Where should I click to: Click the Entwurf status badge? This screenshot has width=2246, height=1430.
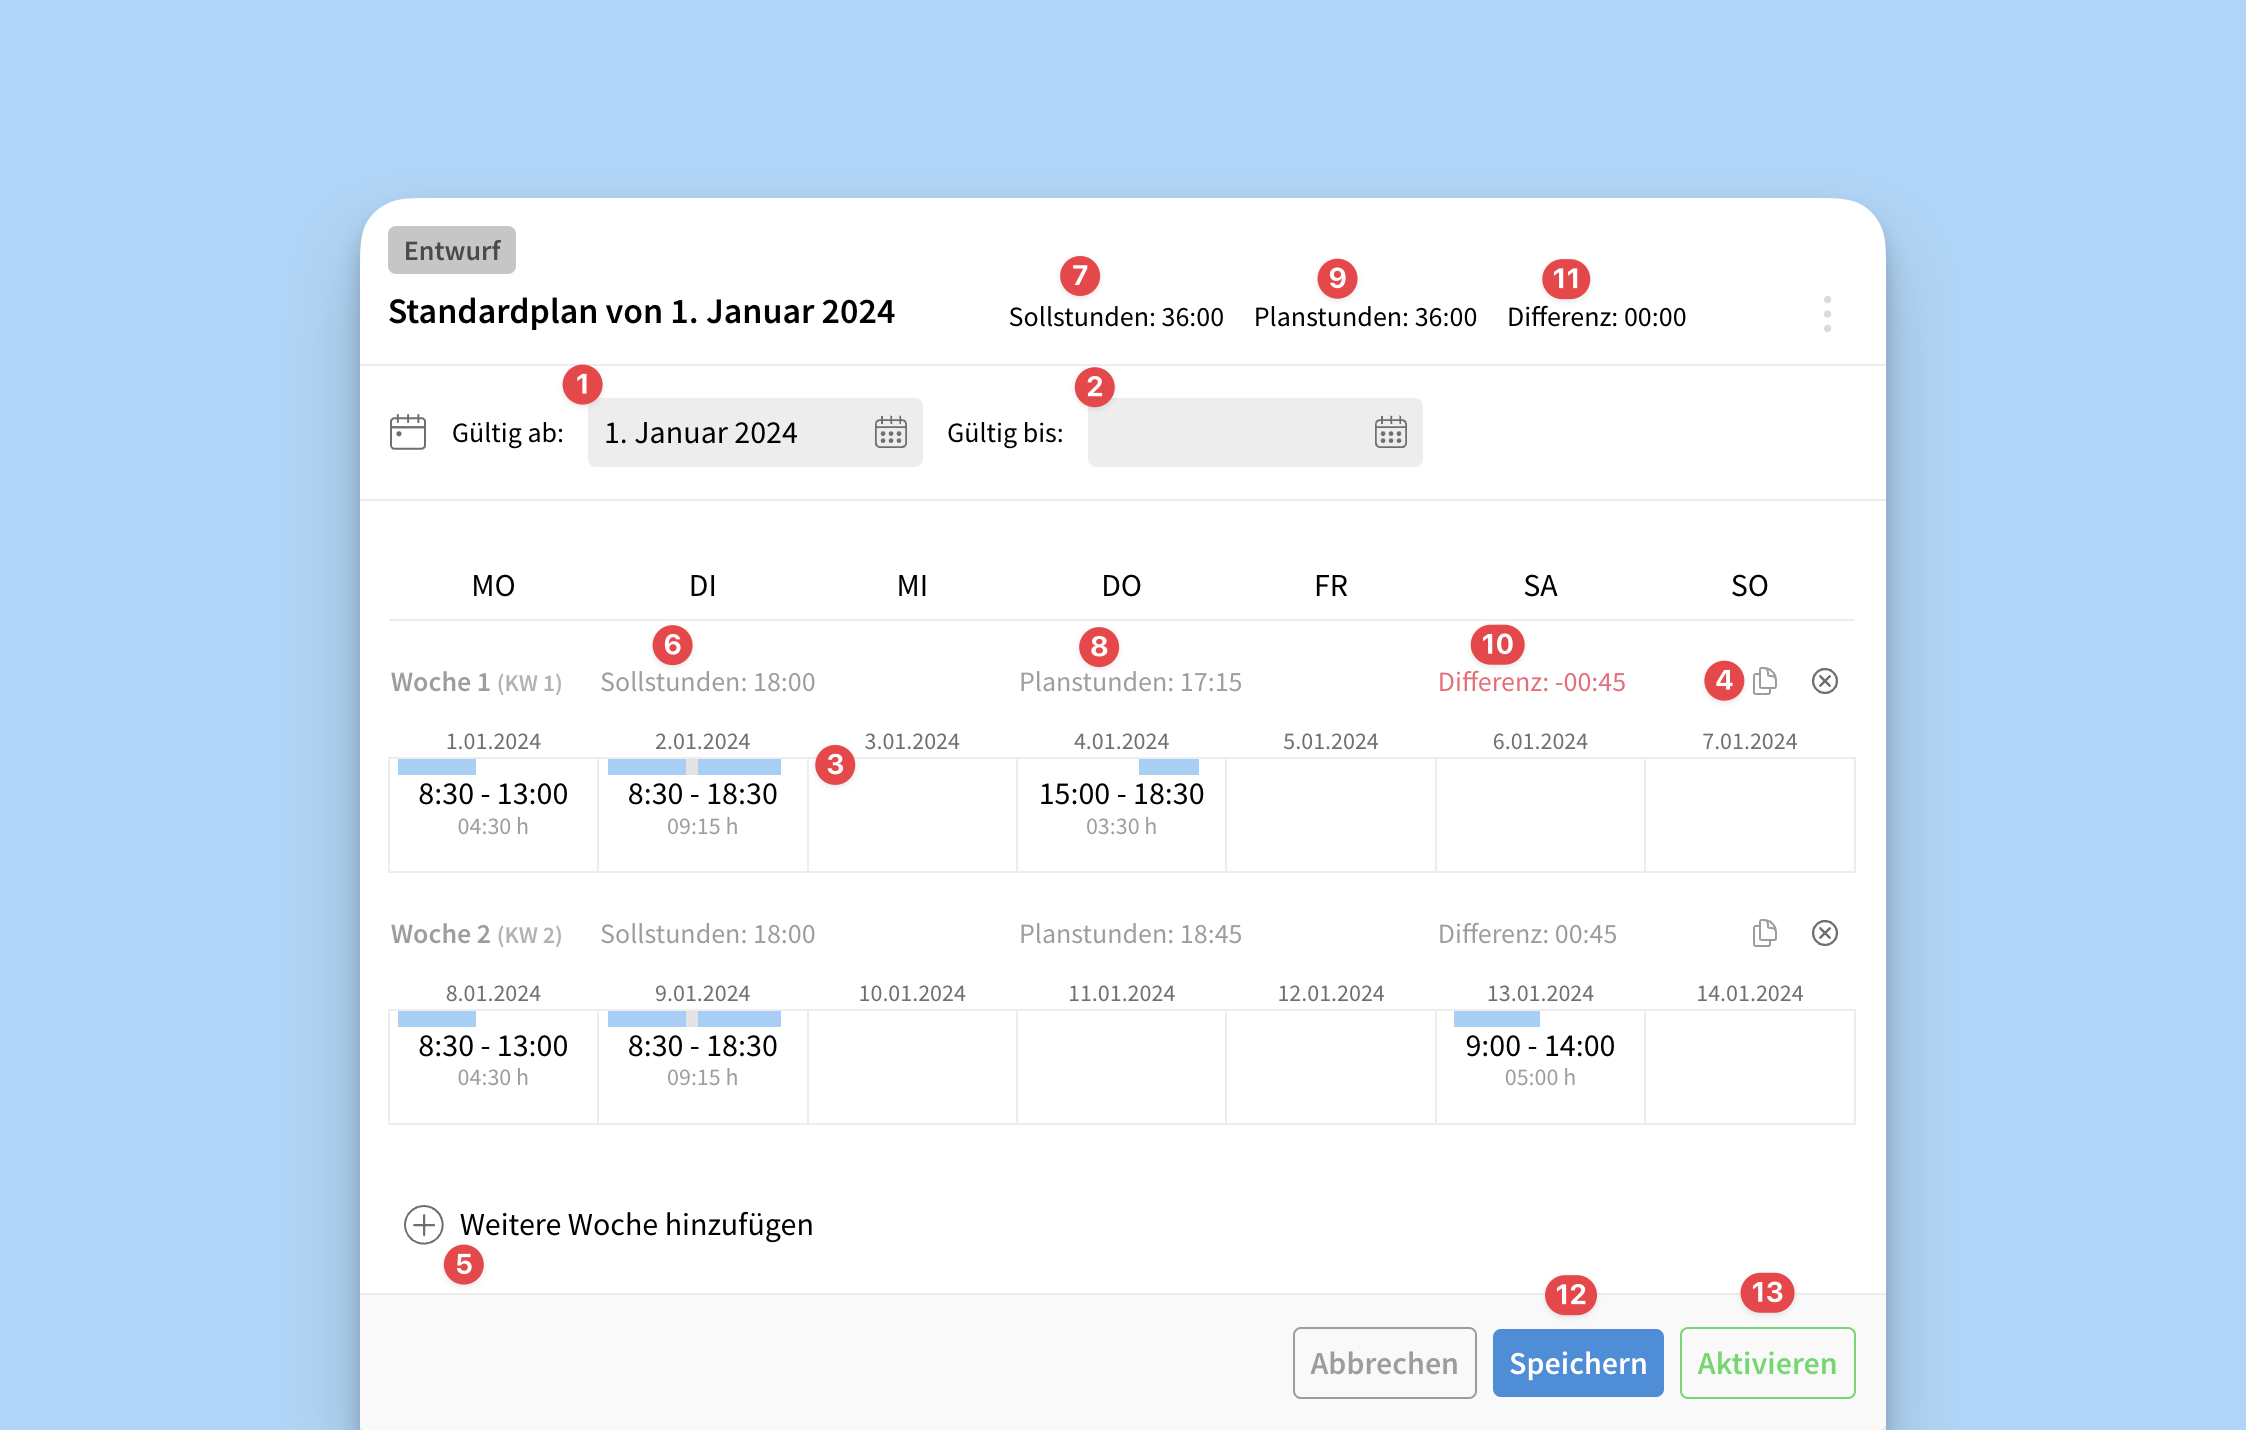pos(452,250)
